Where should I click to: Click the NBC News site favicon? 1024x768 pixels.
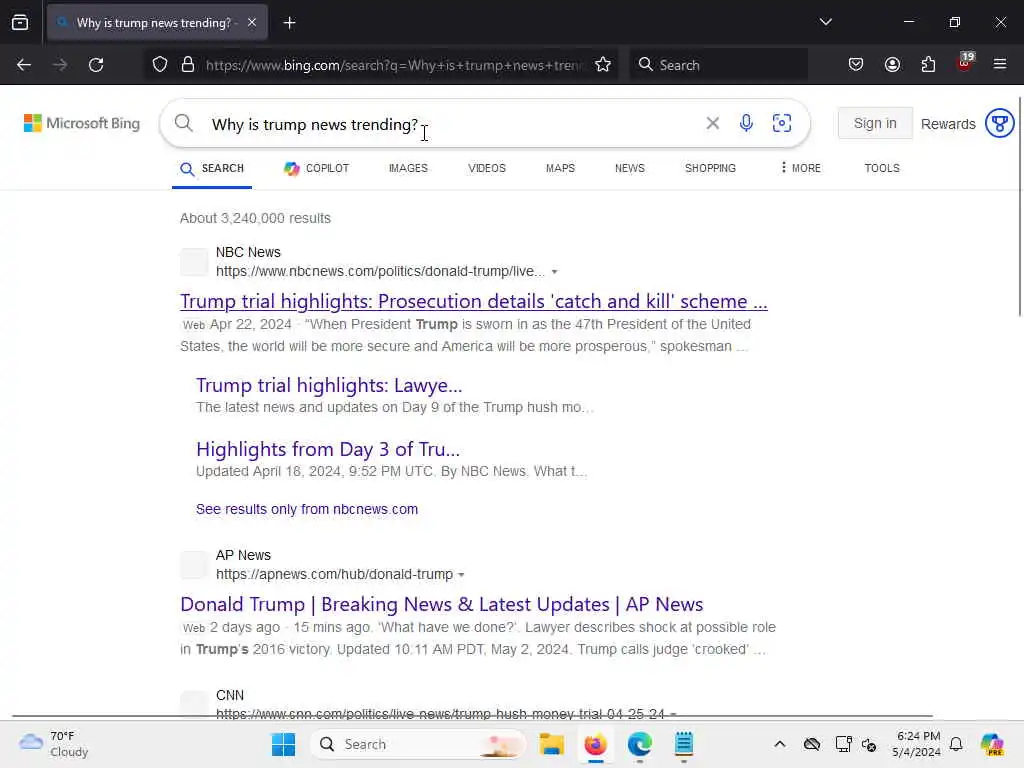(x=194, y=262)
